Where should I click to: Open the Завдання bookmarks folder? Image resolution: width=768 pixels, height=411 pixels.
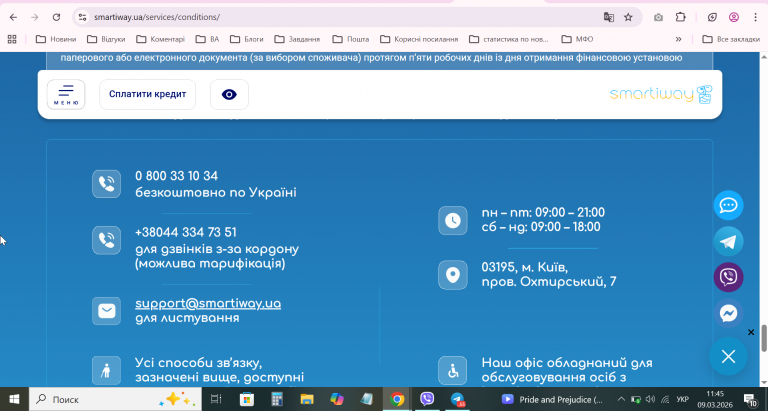297,39
